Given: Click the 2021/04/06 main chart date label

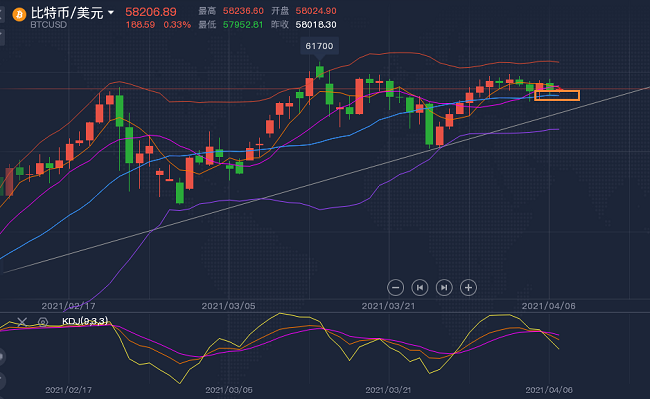Looking at the screenshot, I should tap(548, 306).
